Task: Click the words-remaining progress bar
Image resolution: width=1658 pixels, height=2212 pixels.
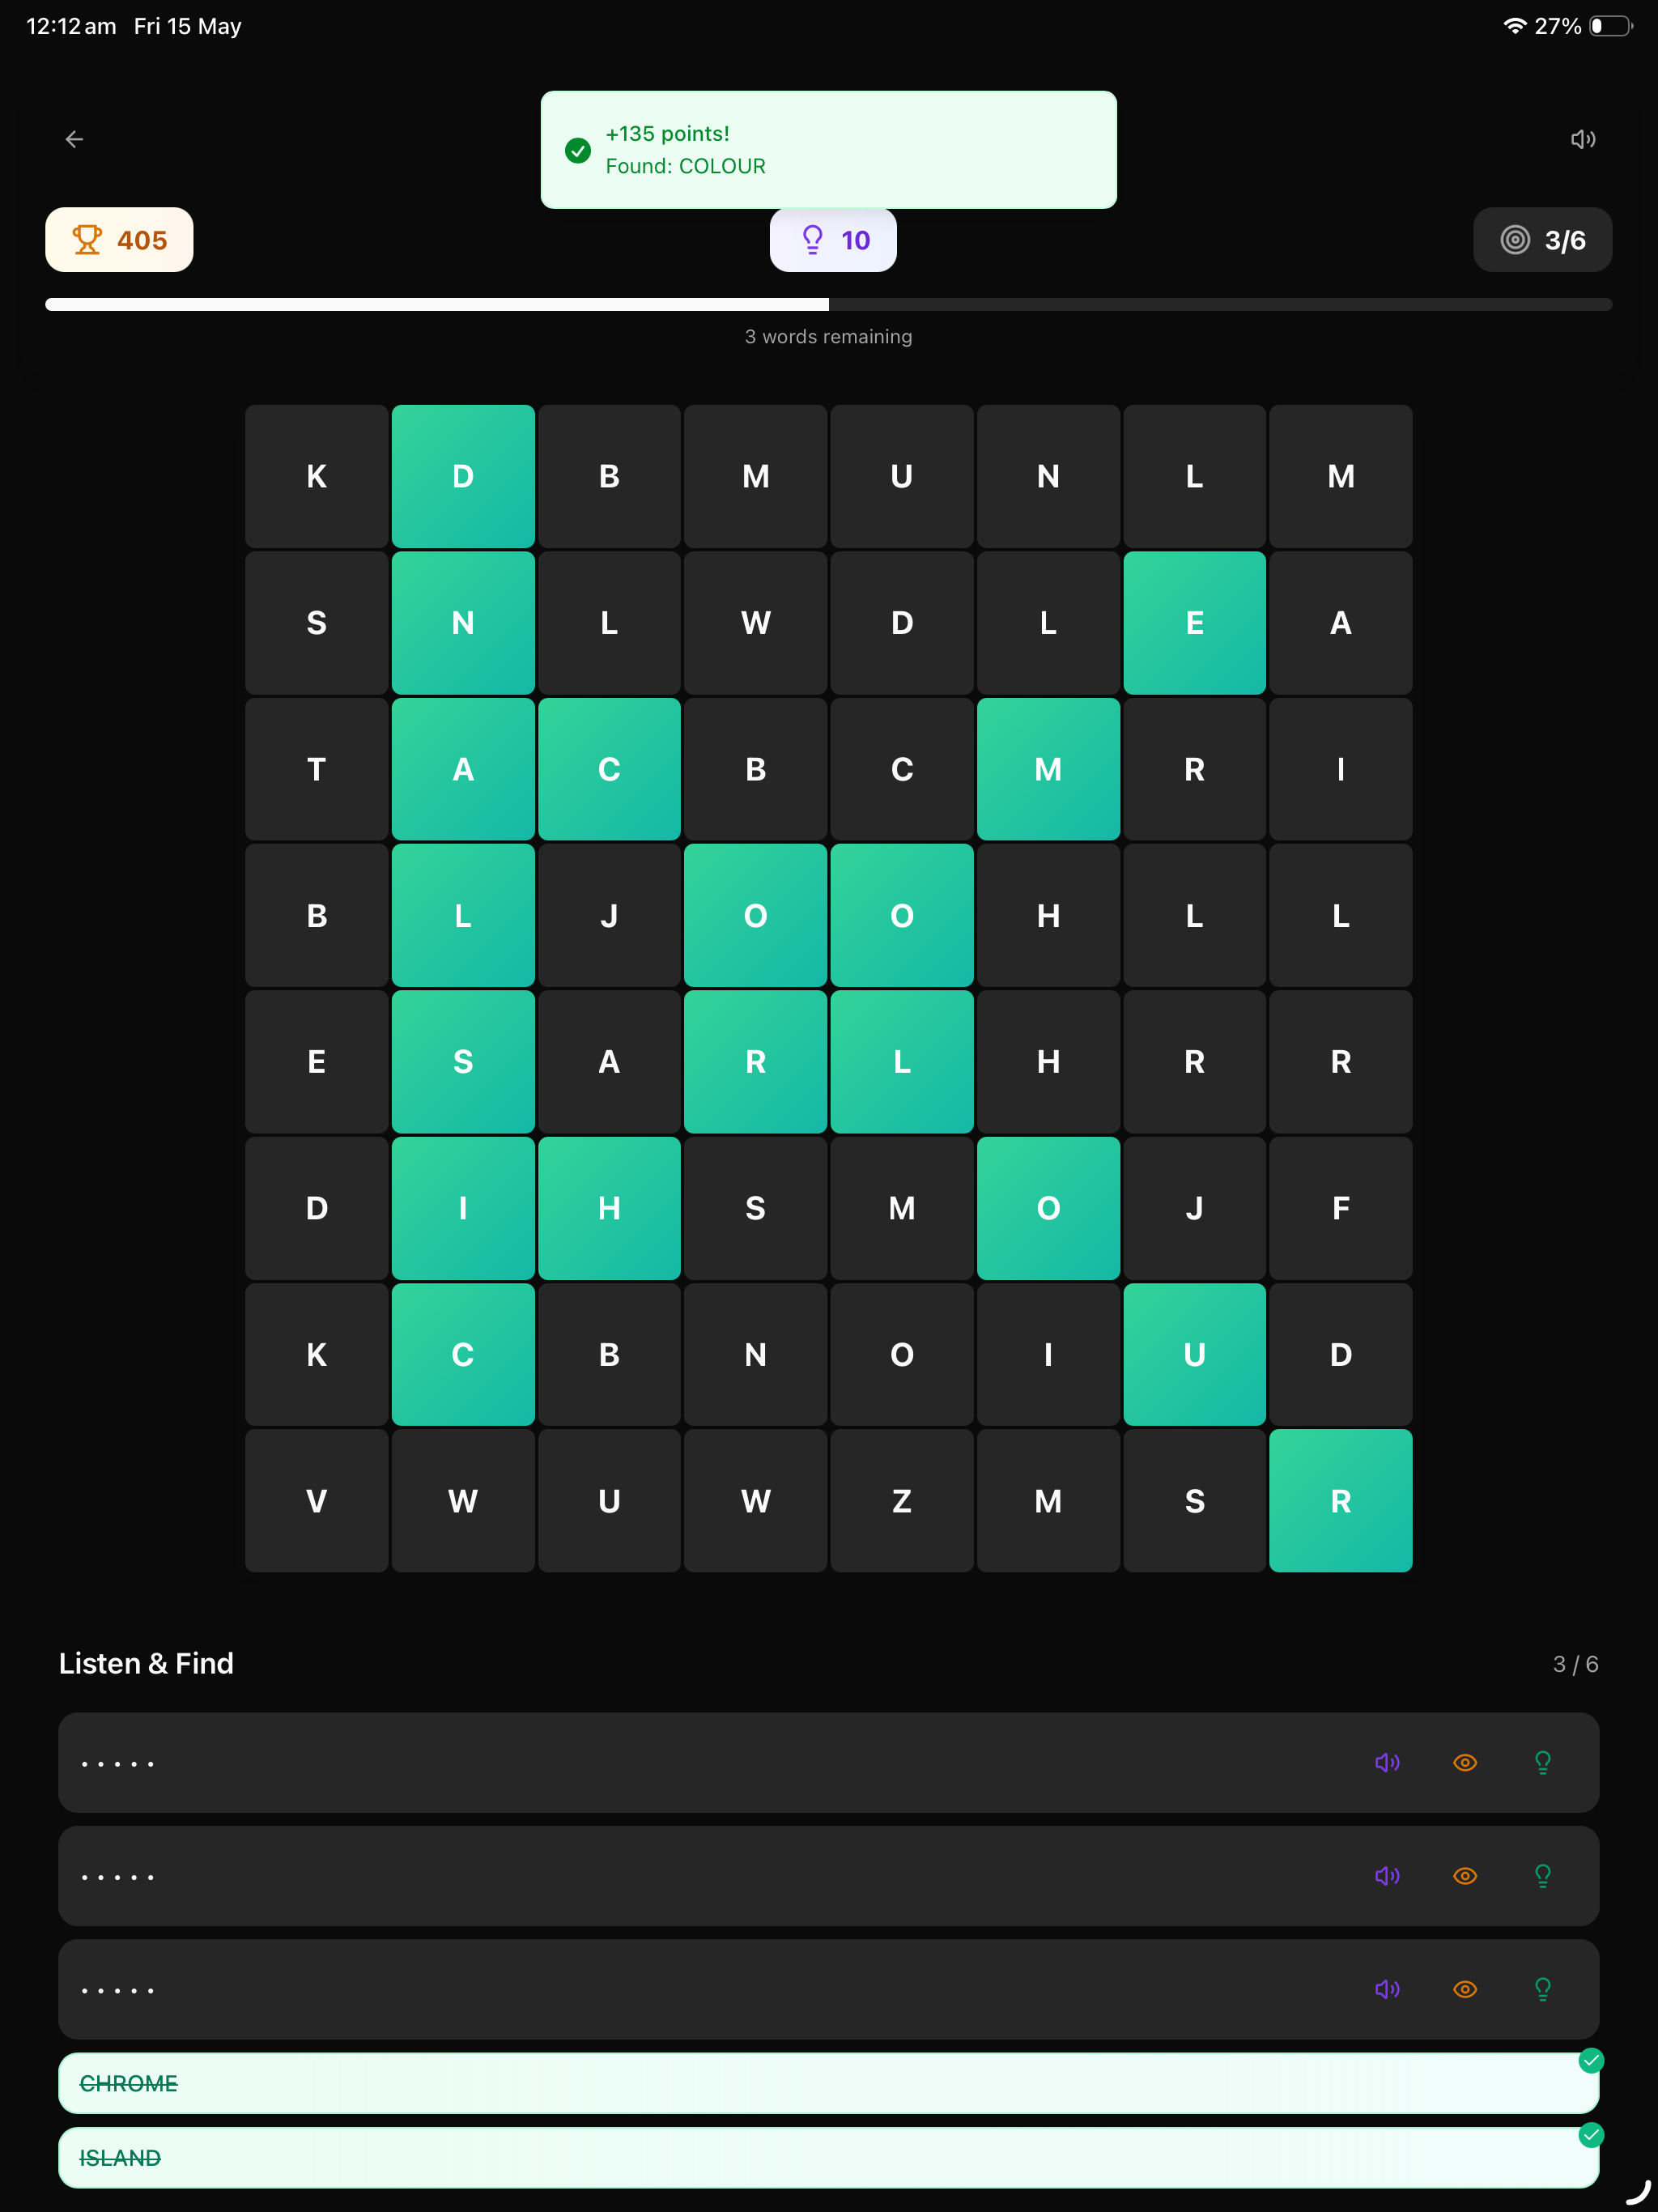Action: pos(828,304)
